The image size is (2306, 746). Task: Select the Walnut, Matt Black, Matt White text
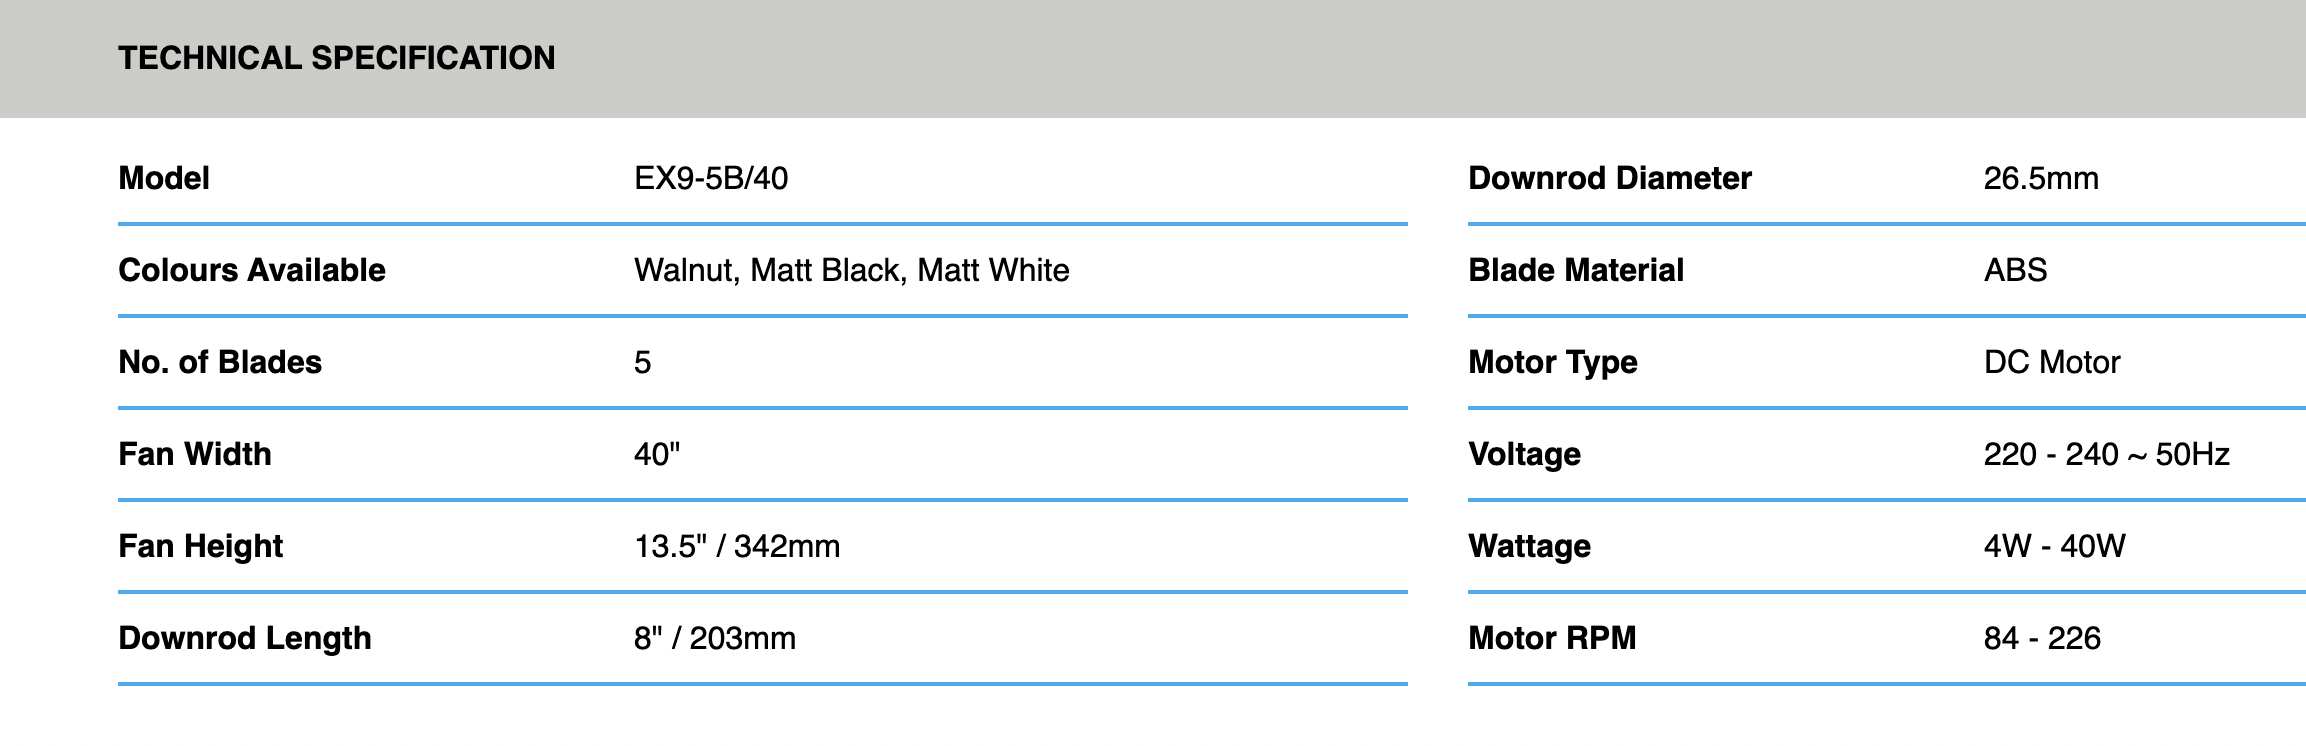coord(851,271)
